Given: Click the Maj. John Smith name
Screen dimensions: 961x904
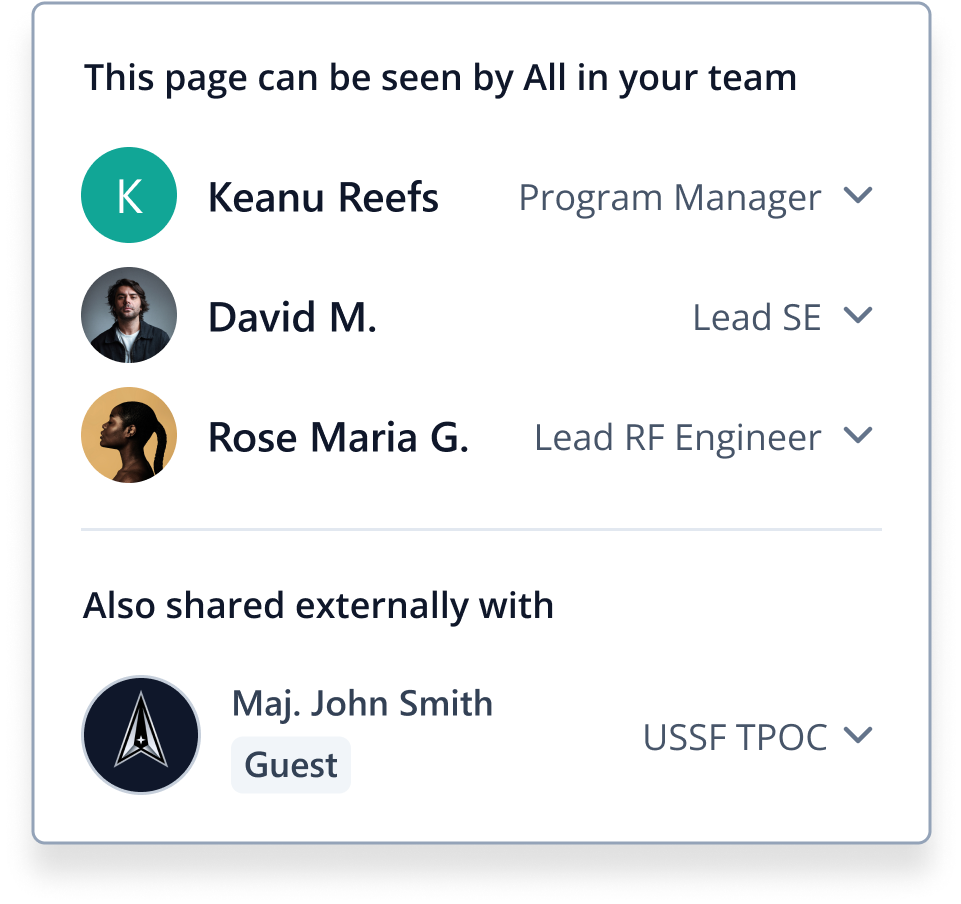Looking at the screenshot, I should [x=362, y=703].
